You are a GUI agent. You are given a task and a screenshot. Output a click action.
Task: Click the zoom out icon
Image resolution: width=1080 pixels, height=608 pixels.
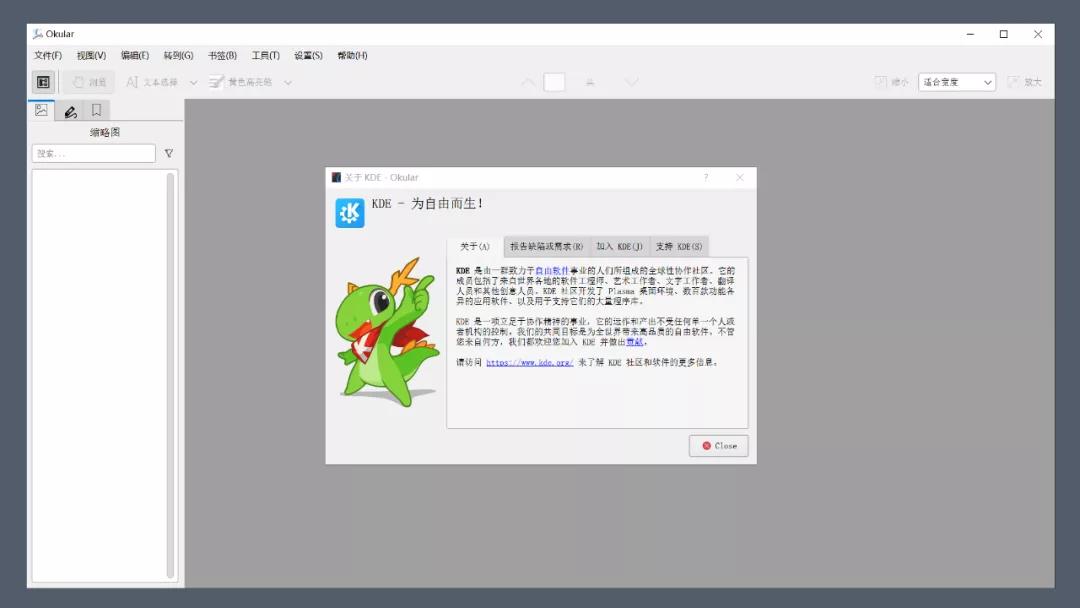click(x=881, y=82)
